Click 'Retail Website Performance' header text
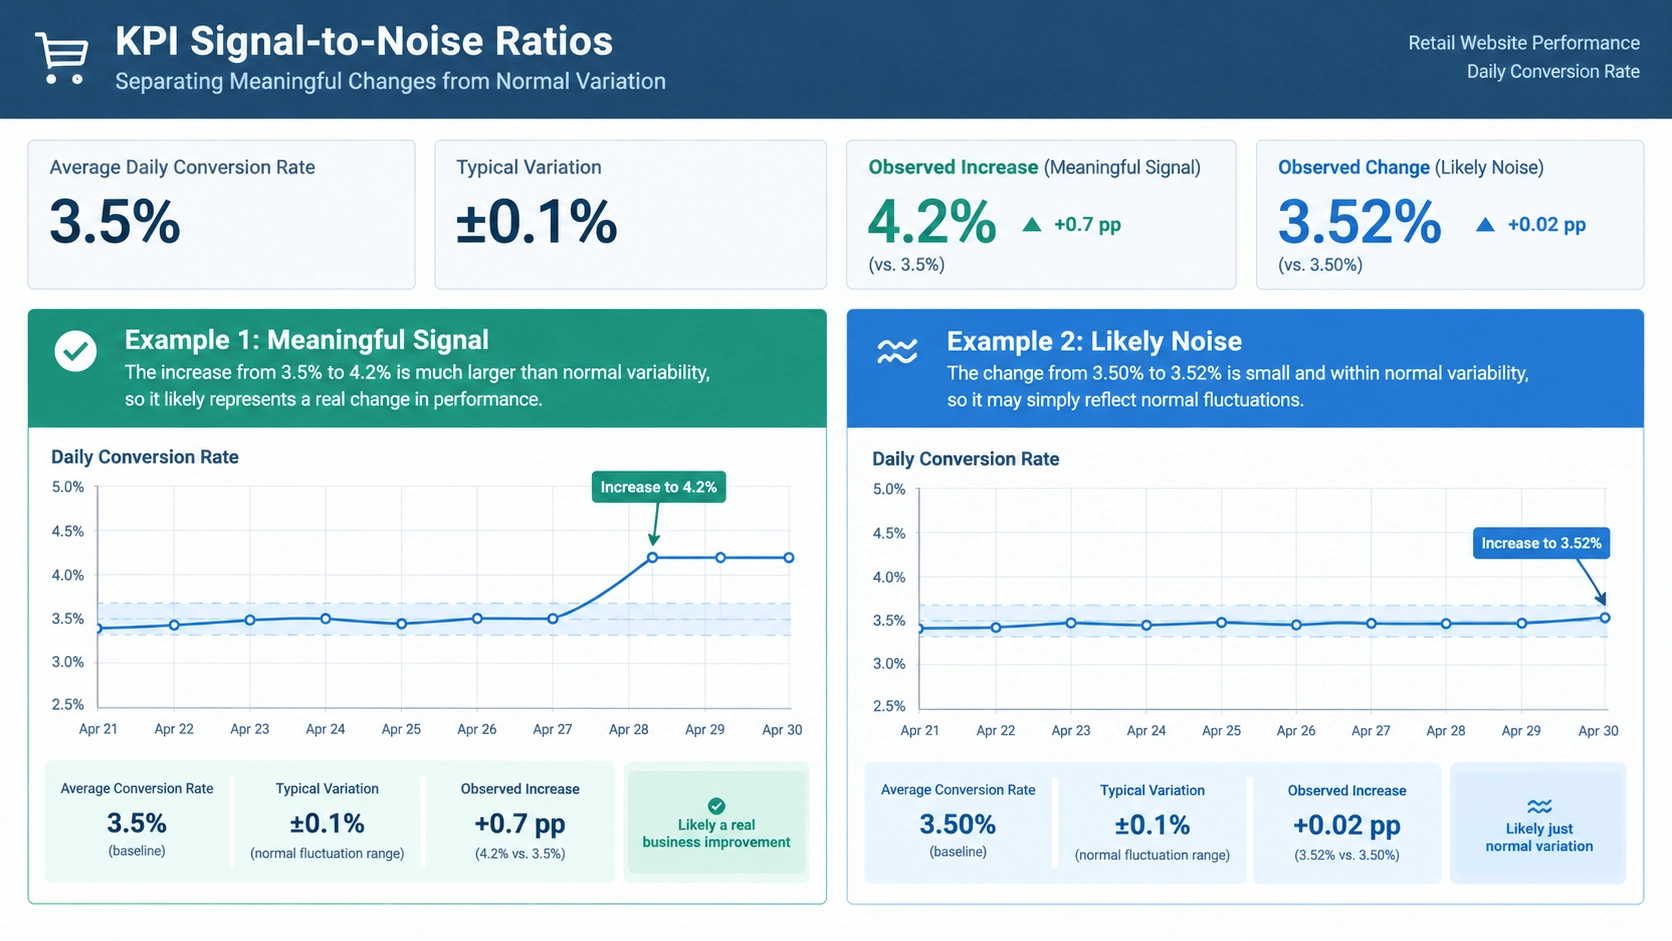Image resolution: width=1672 pixels, height=941 pixels. [1524, 43]
